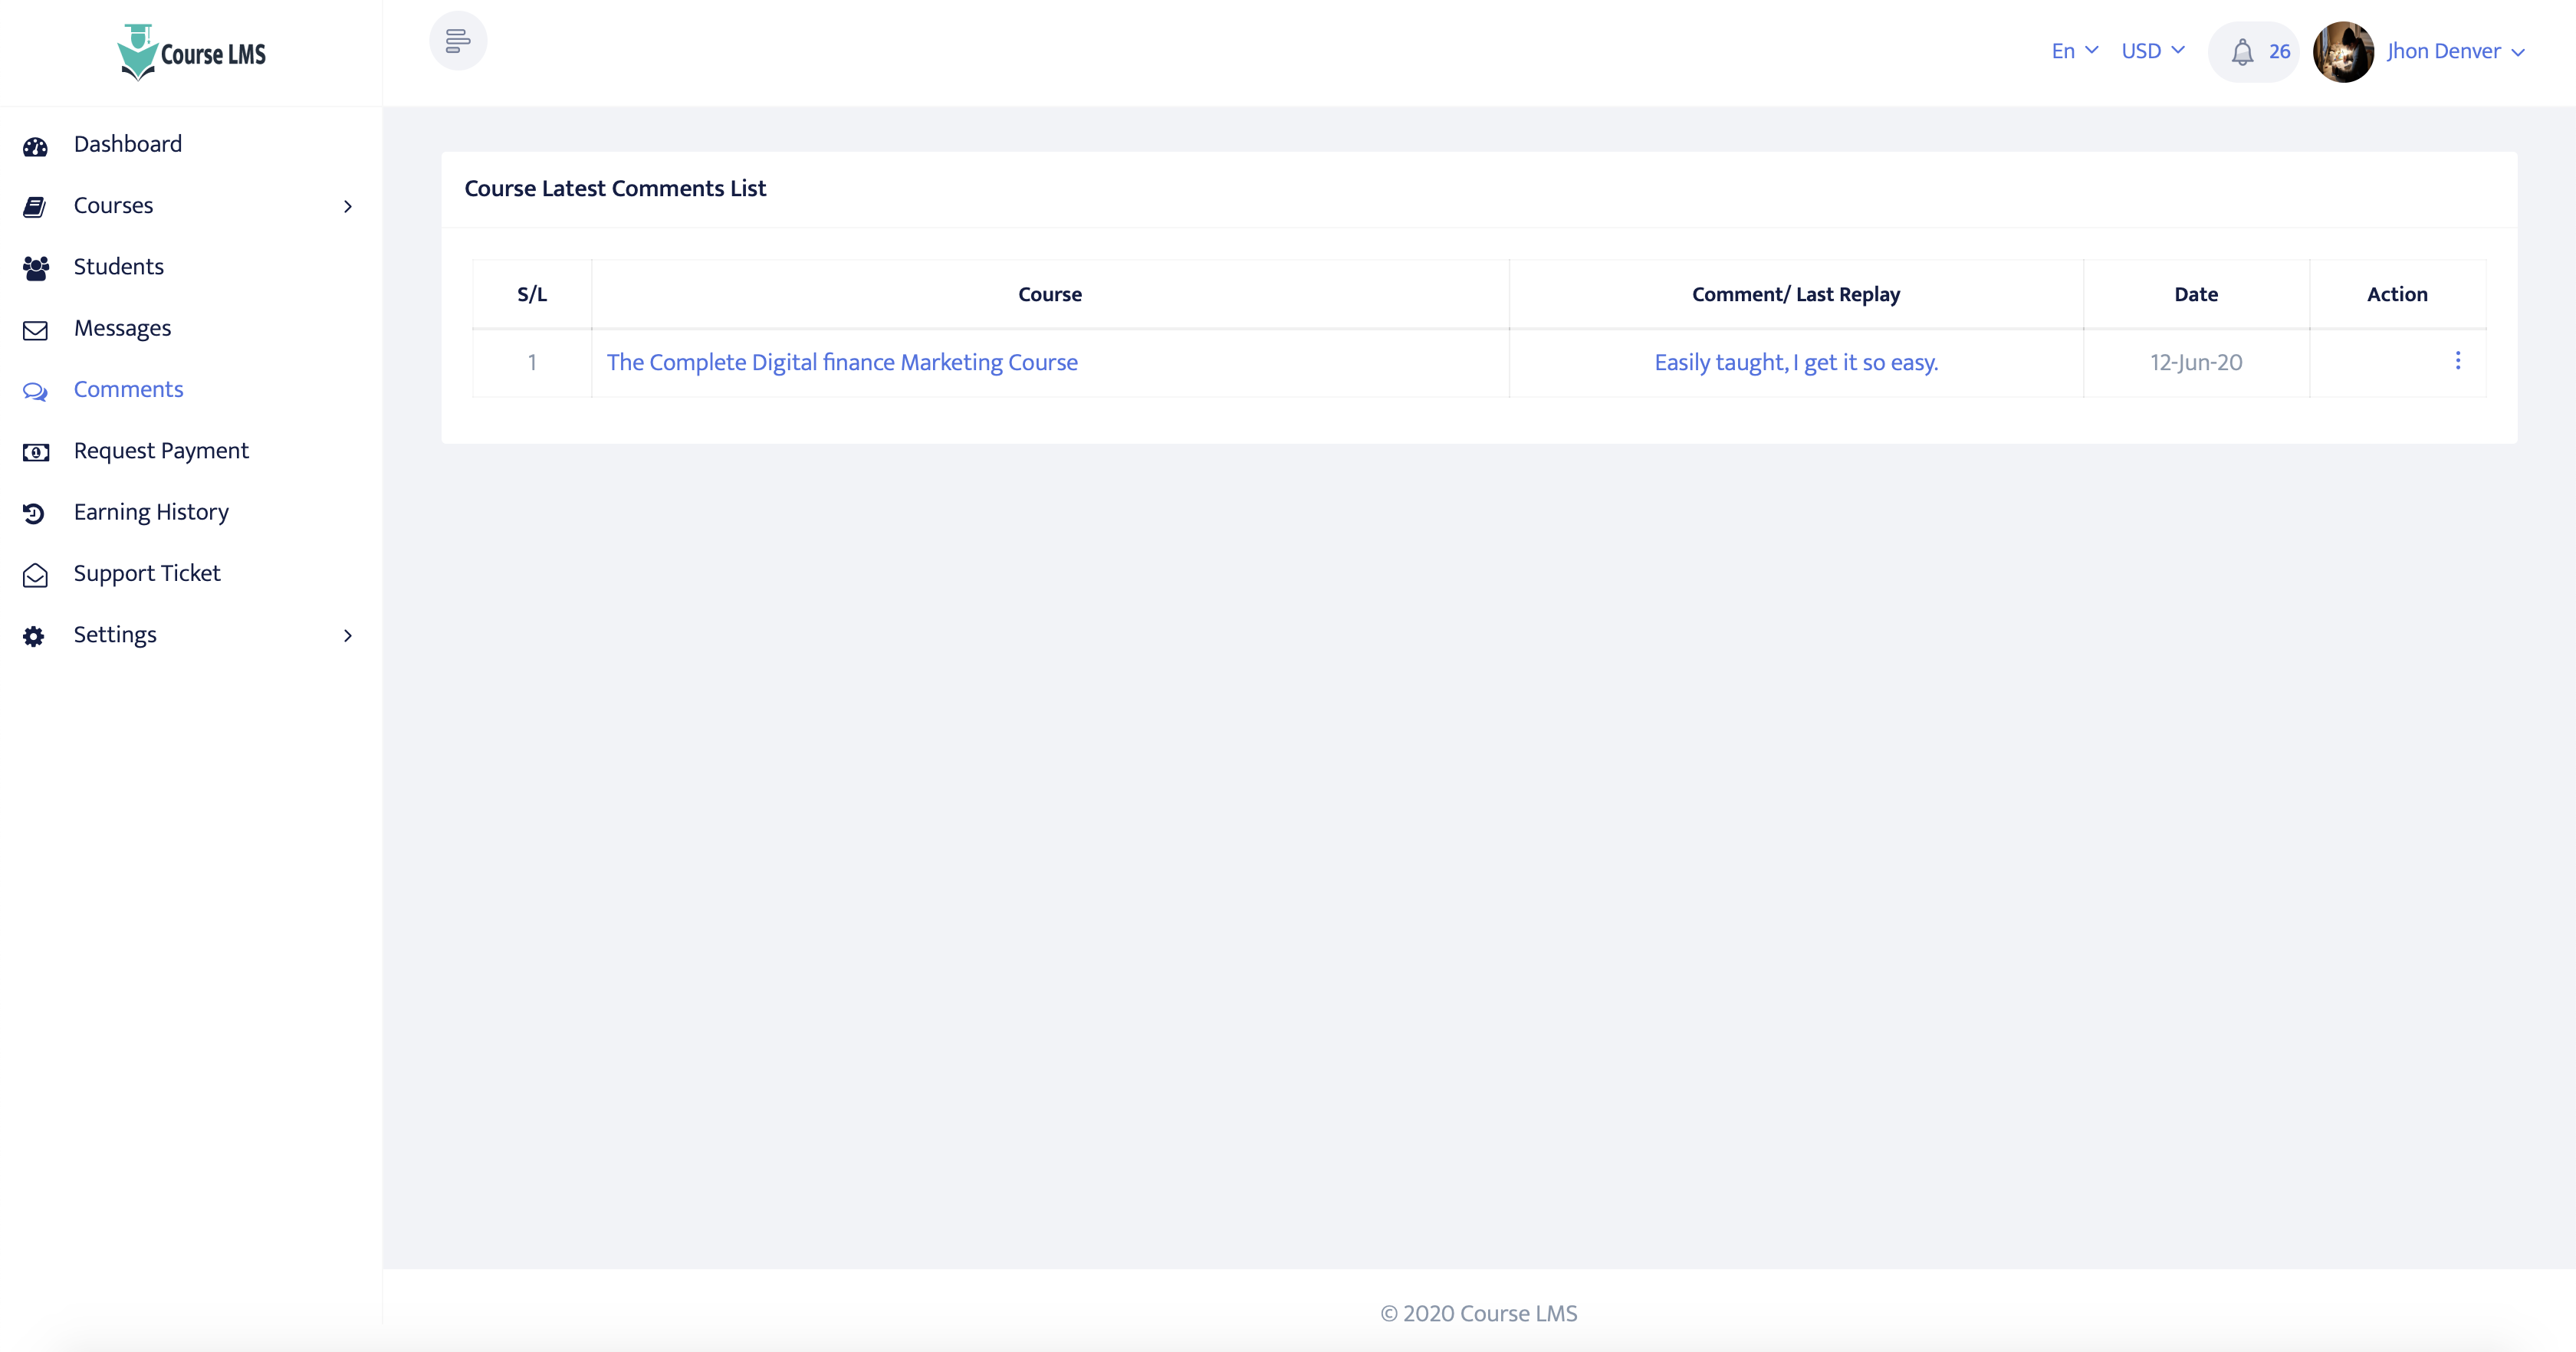Open the three-dot action menu for row 1

2457,361
